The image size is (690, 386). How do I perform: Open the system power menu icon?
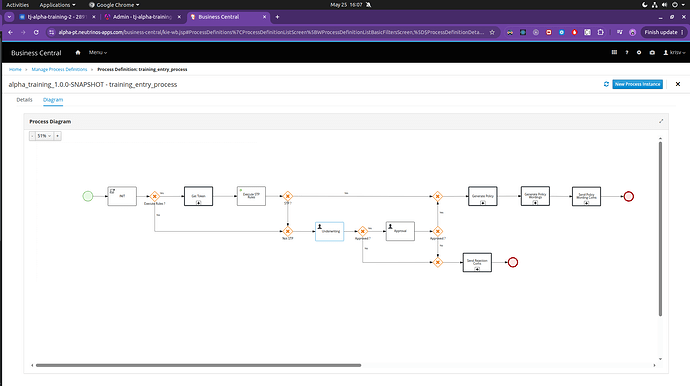pos(675,5)
